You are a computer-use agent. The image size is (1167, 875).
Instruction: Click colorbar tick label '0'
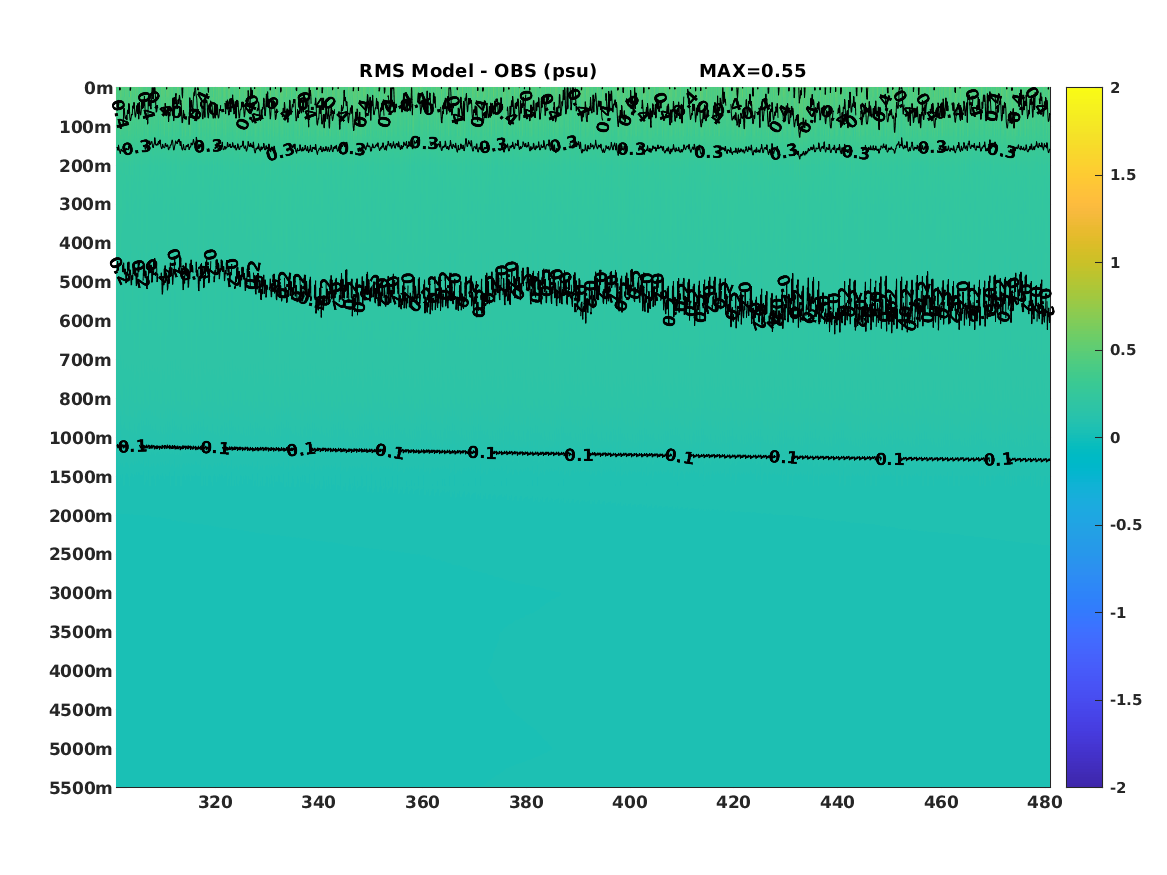[1115, 438]
